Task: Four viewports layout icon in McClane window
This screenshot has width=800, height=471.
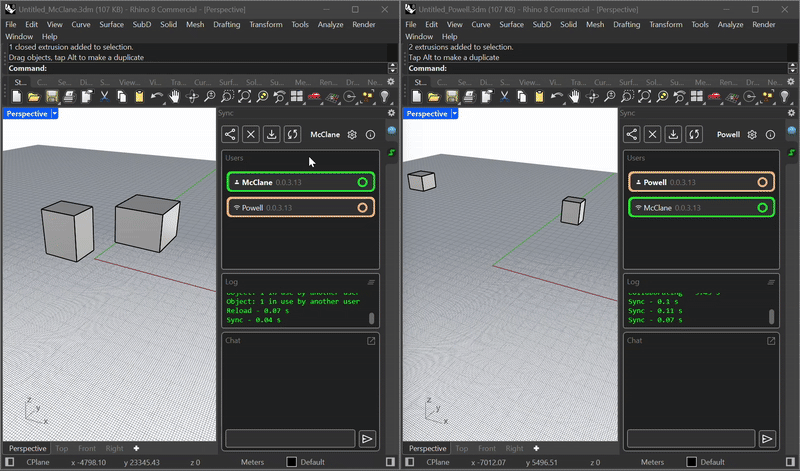Action: pyautogui.click(x=297, y=96)
